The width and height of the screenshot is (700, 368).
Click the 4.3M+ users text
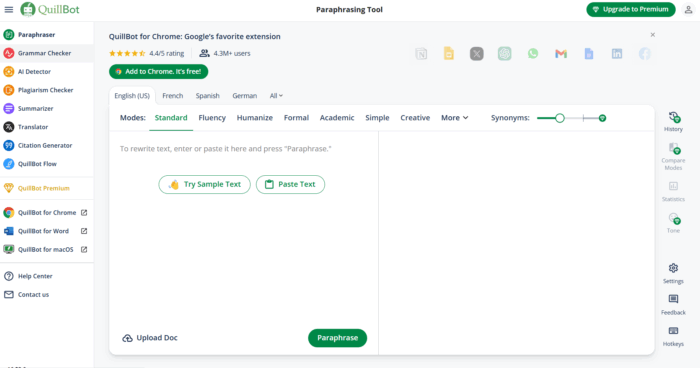232,54
